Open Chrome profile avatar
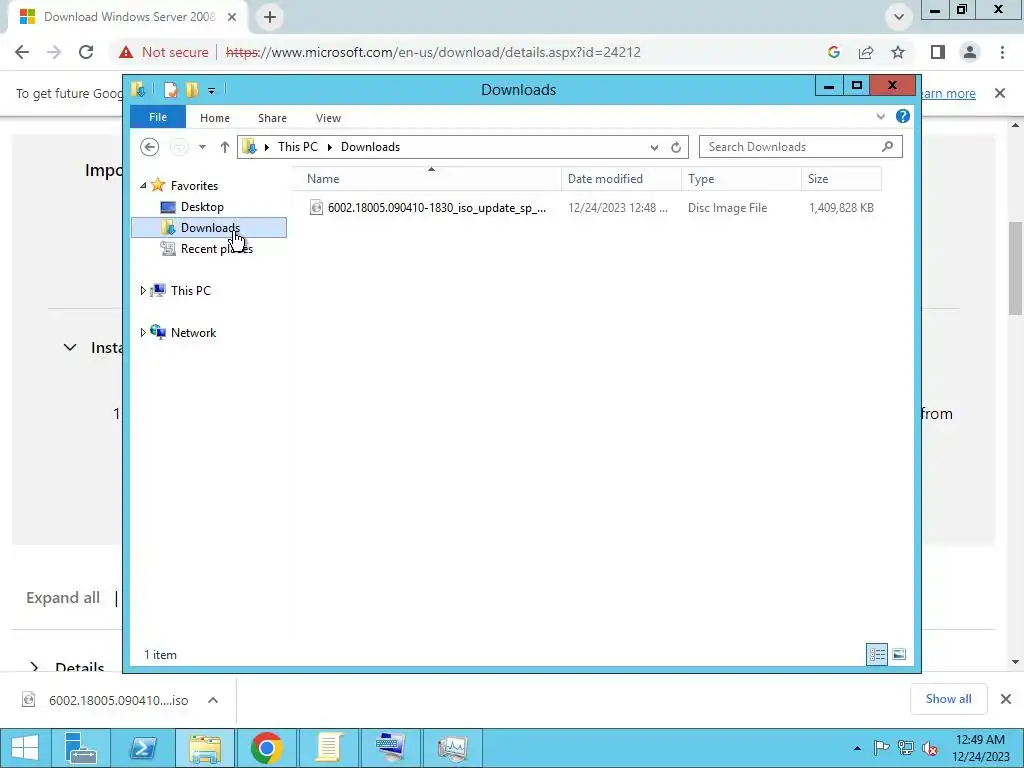The image size is (1024, 768). (970, 52)
